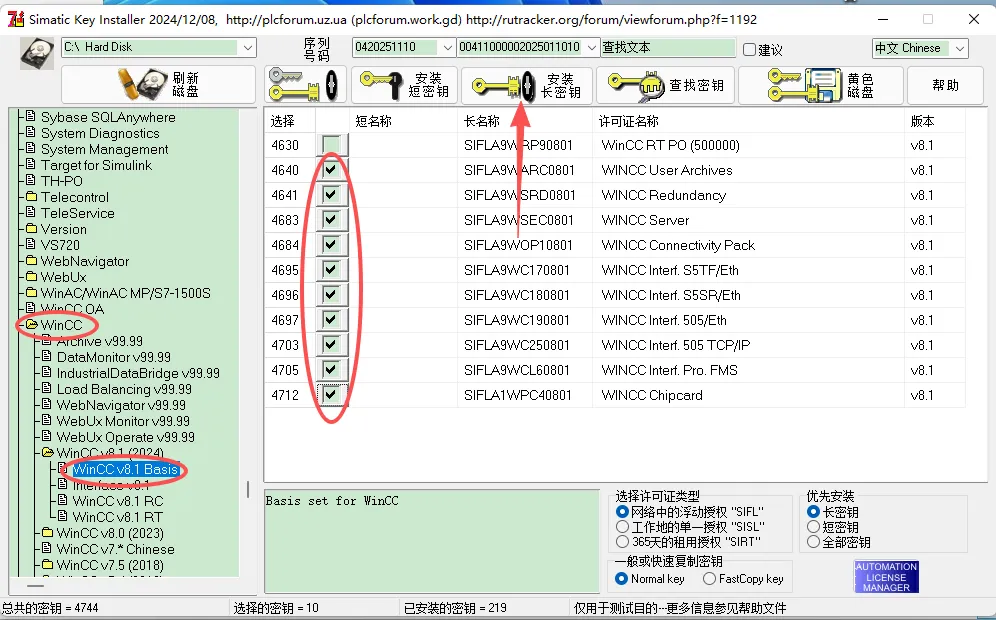The width and height of the screenshot is (996, 620).
Task: Open the Telecontrol folder
Action: [74, 197]
